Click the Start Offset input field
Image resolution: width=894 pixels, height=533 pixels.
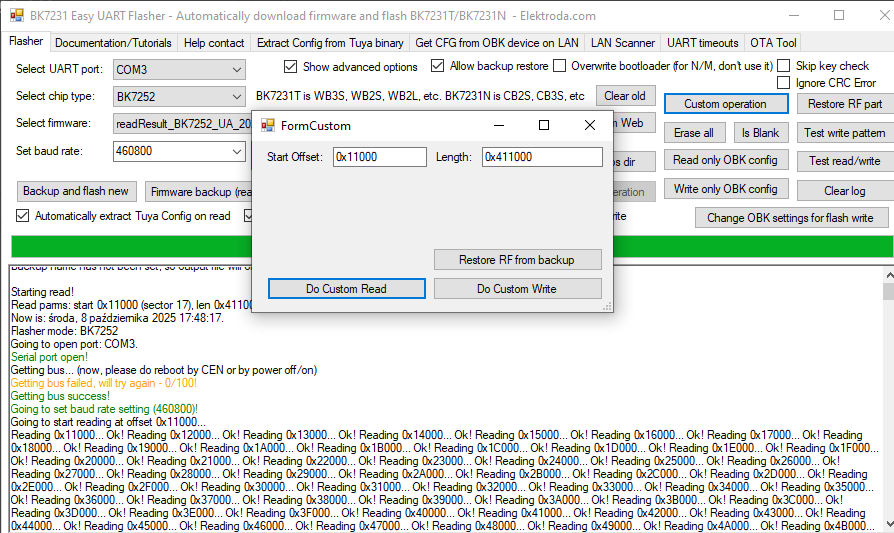pos(380,157)
